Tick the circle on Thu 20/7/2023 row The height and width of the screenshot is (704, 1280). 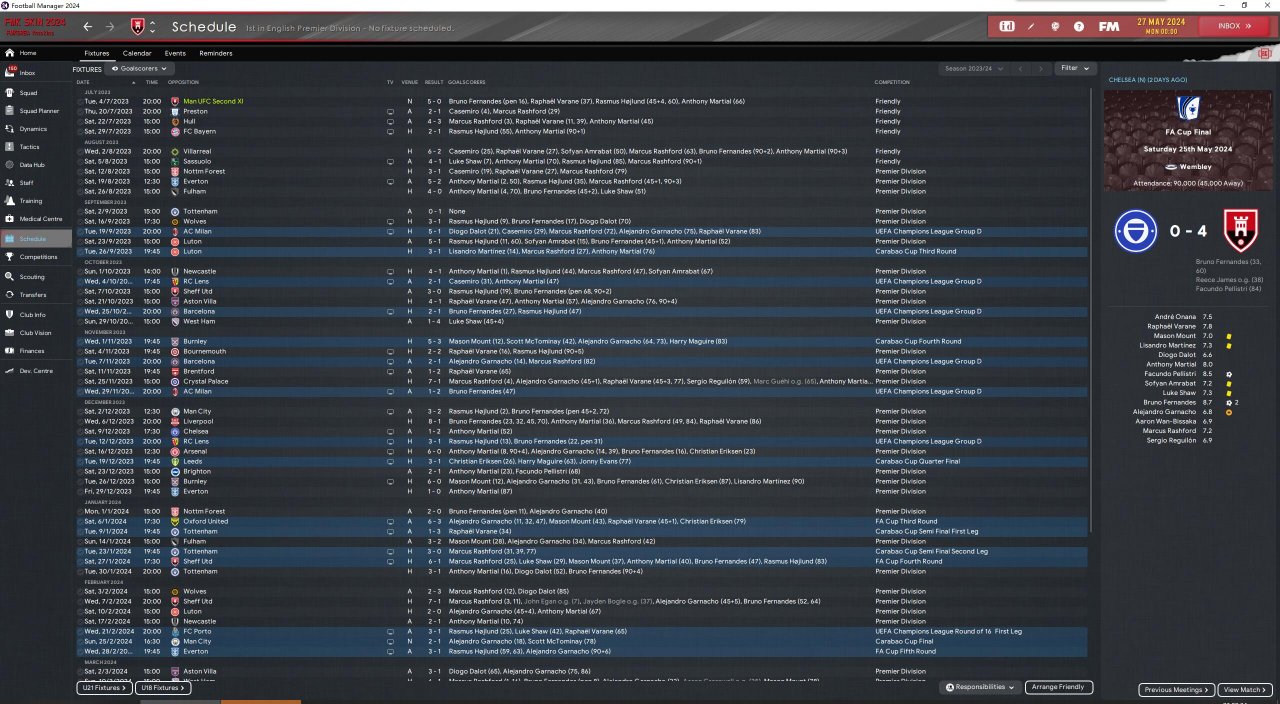(80, 111)
